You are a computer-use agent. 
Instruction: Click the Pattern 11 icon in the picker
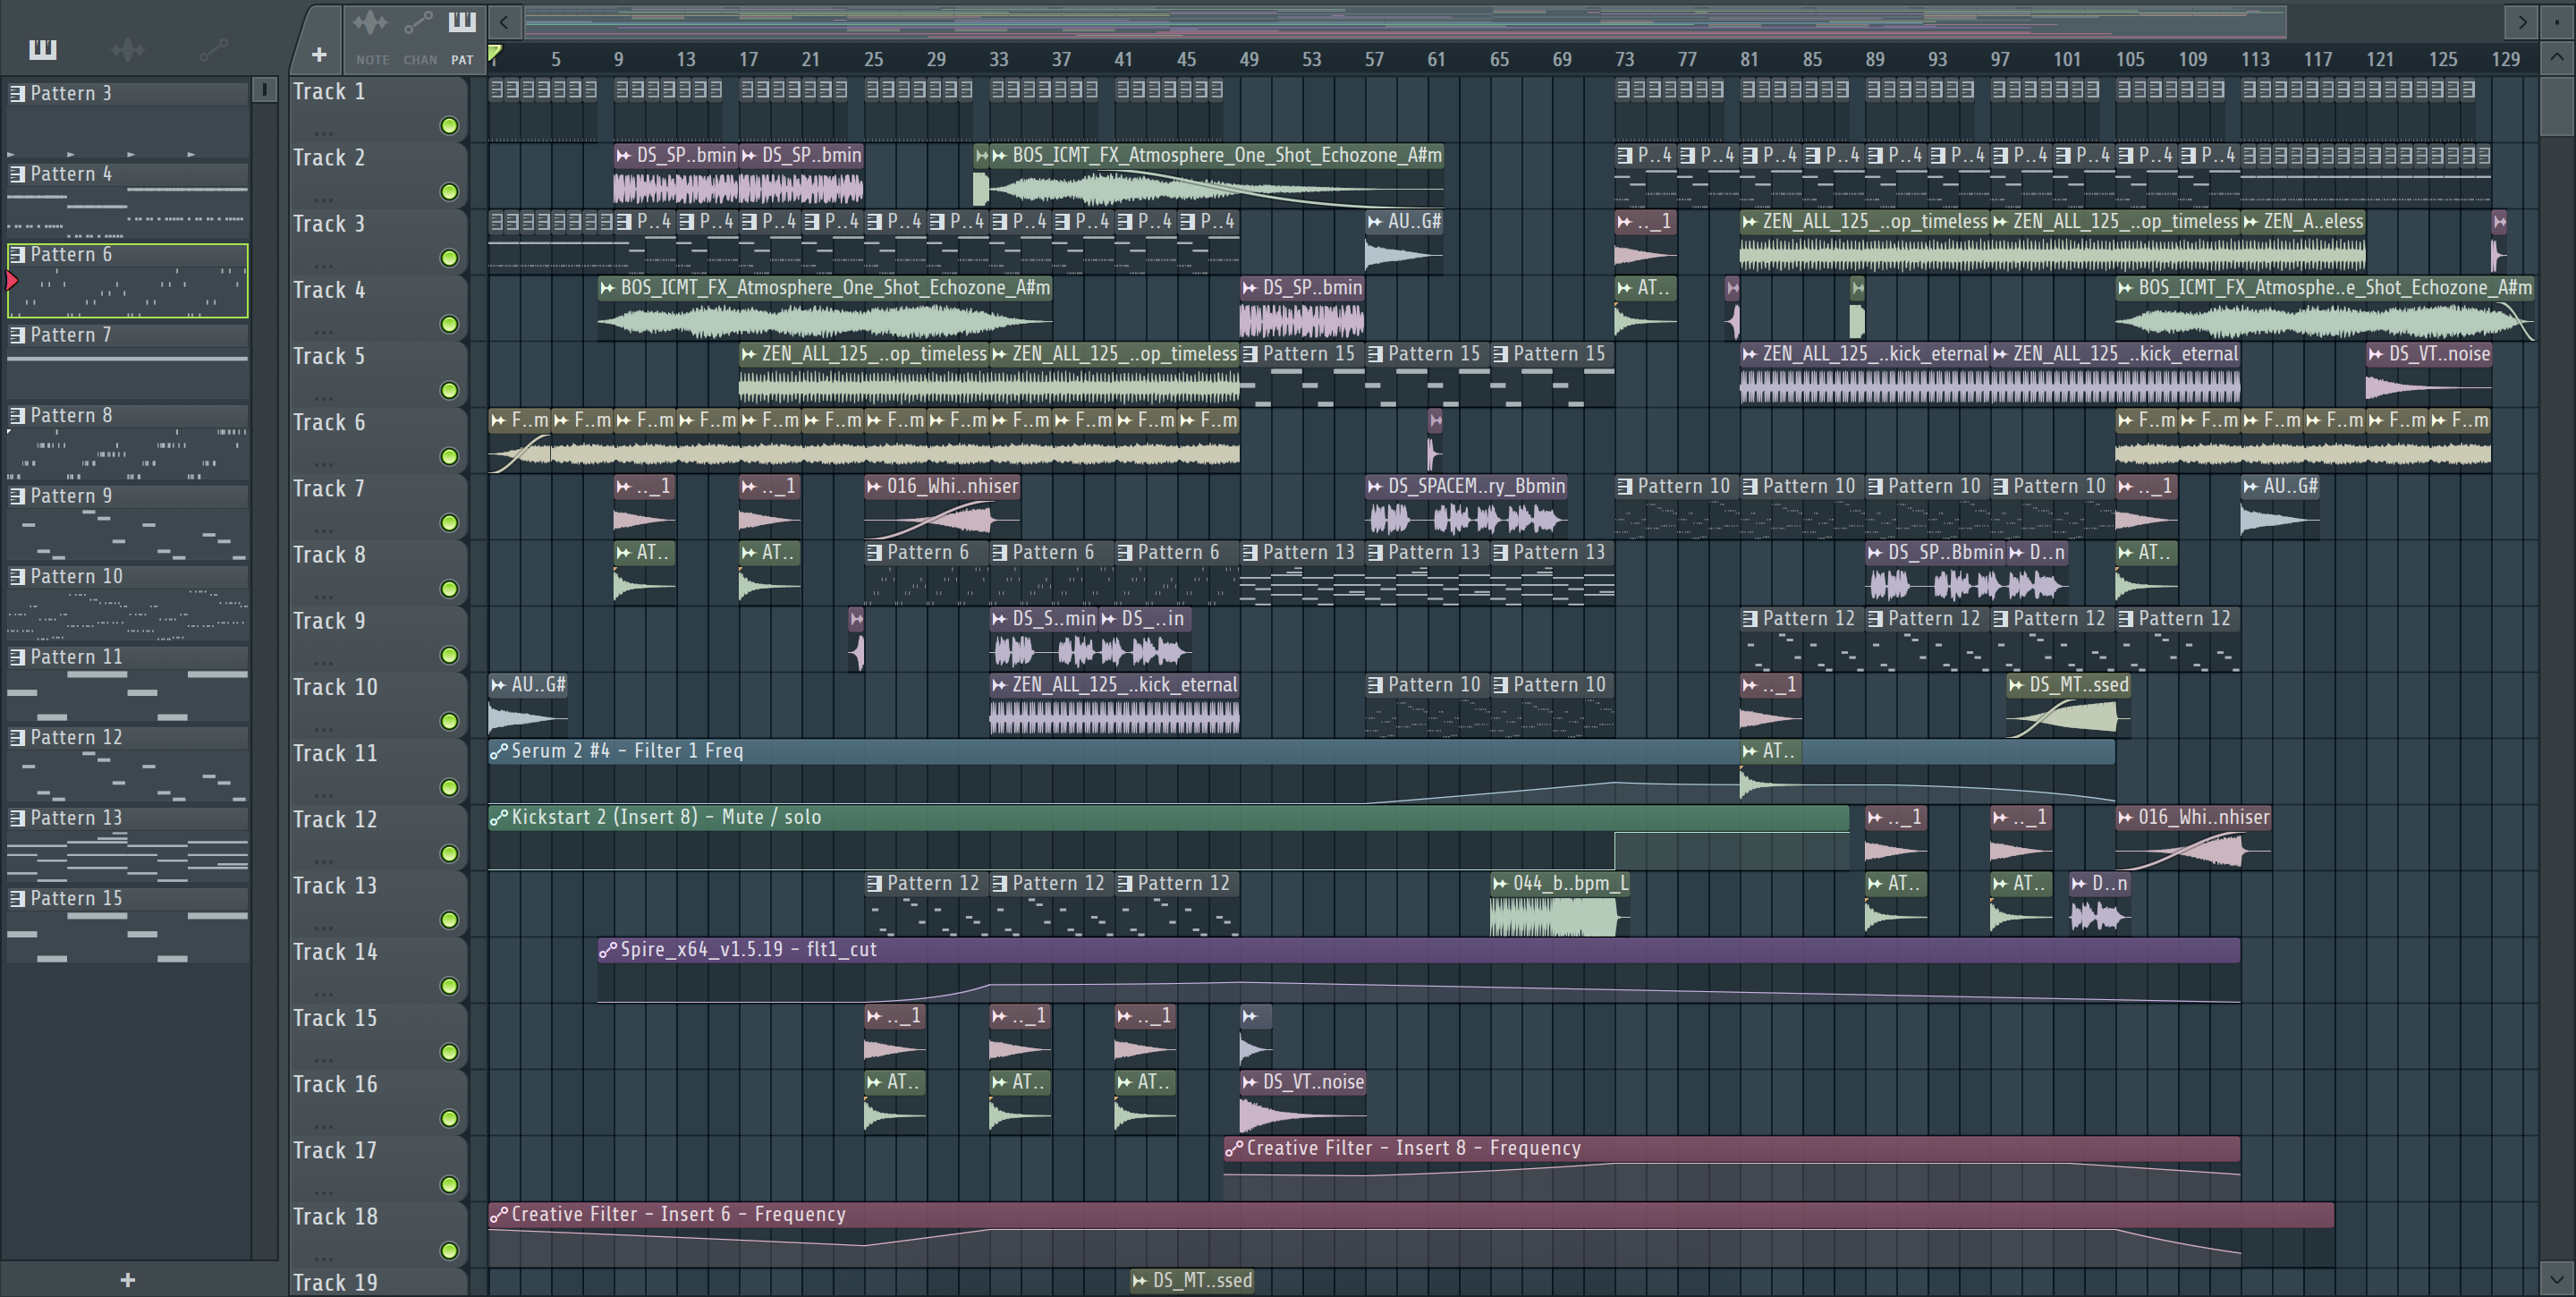(x=17, y=657)
